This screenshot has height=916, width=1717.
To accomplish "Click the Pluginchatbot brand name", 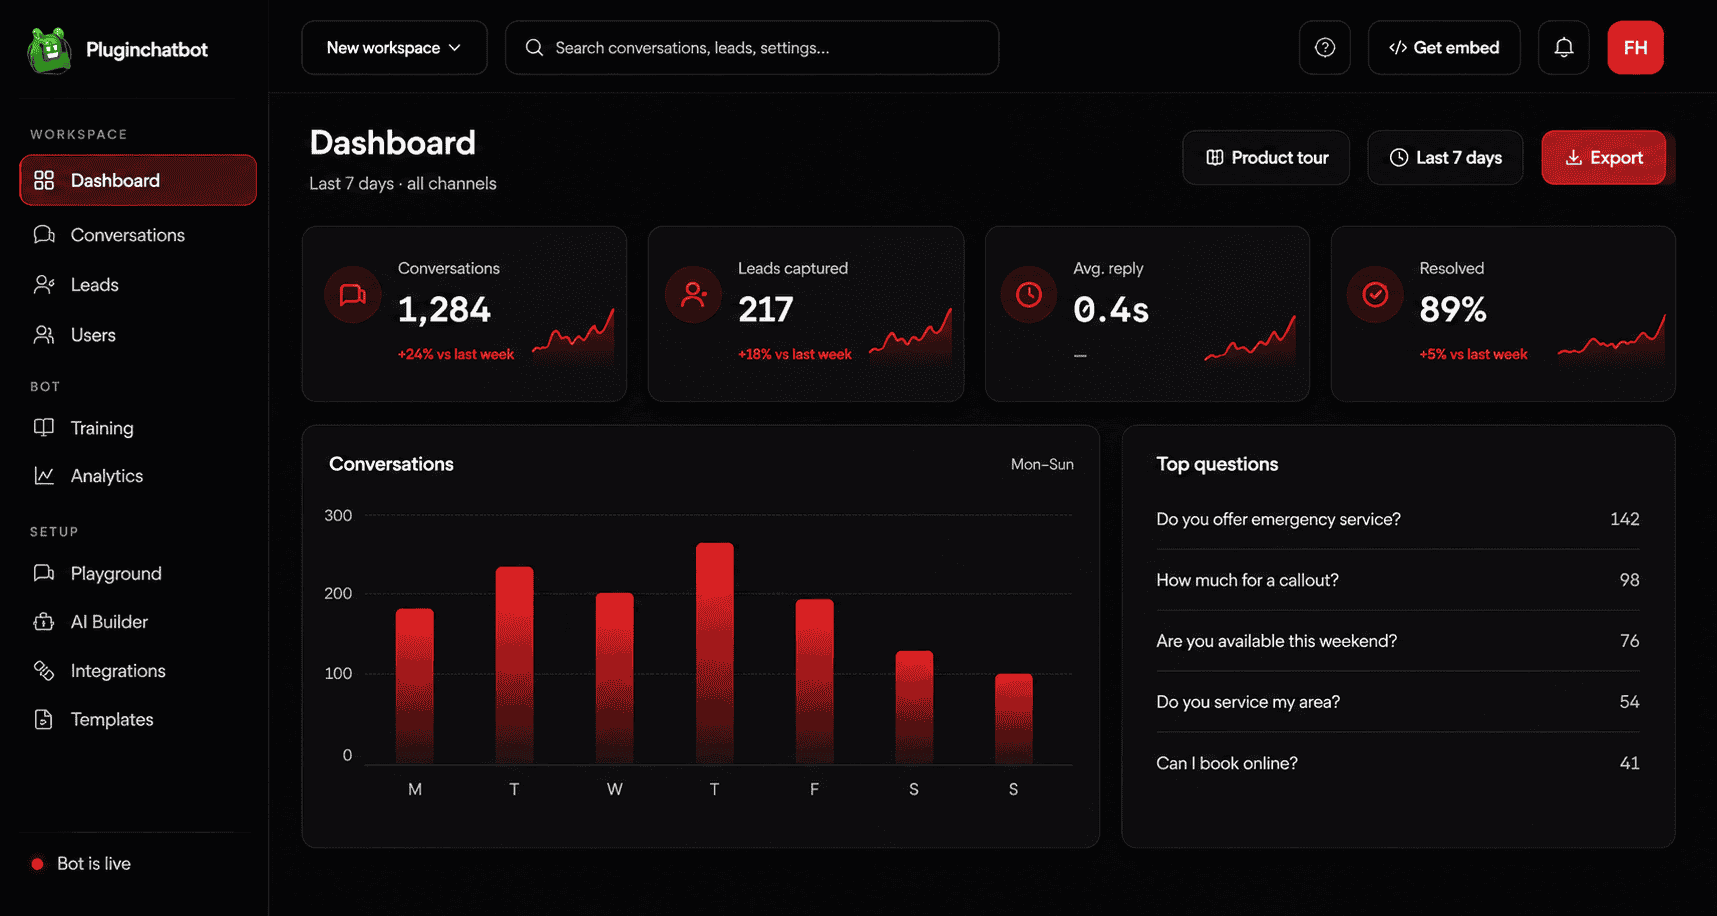I will (x=147, y=50).
